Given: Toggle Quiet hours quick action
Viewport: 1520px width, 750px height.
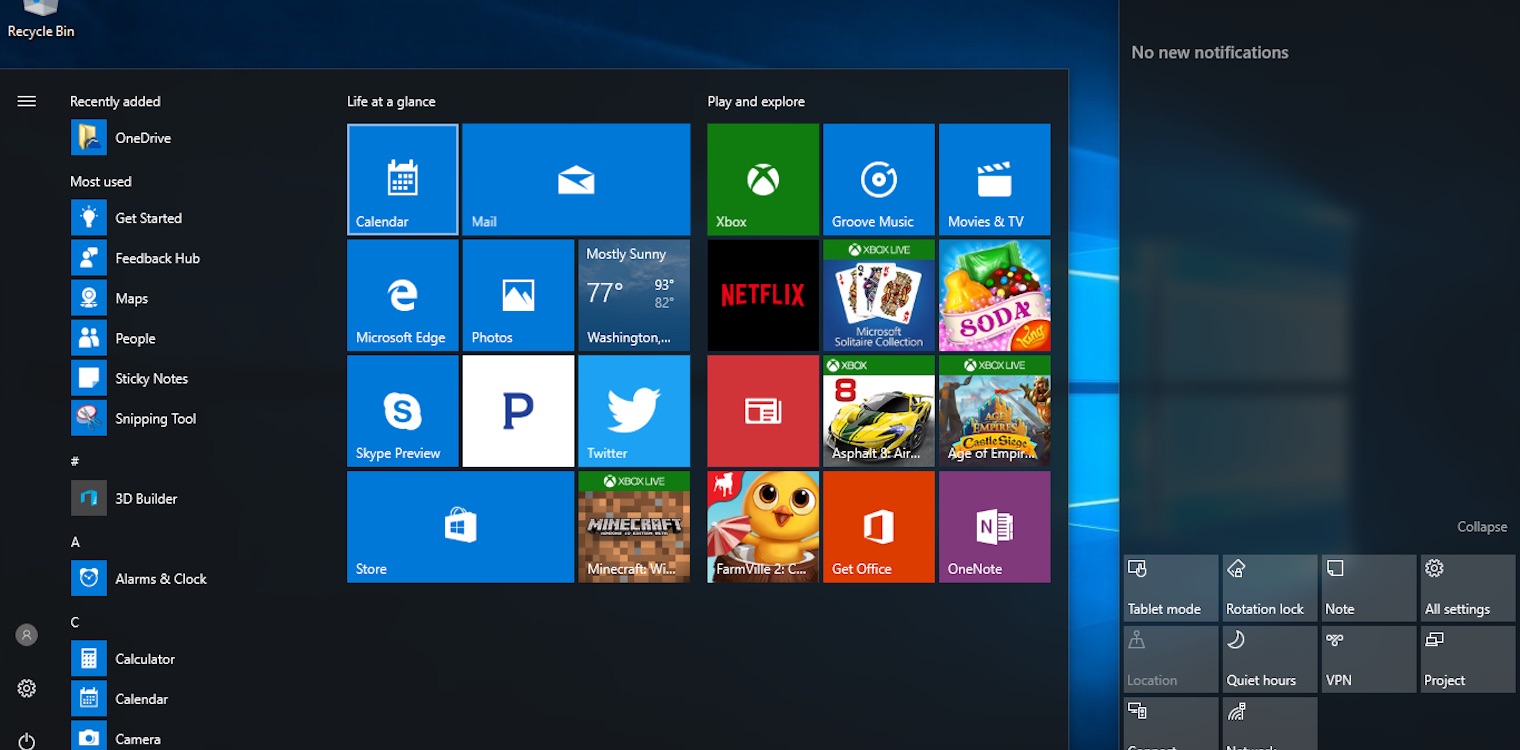Looking at the screenshot, I should pyautogui.click(x=1270, y=659).
